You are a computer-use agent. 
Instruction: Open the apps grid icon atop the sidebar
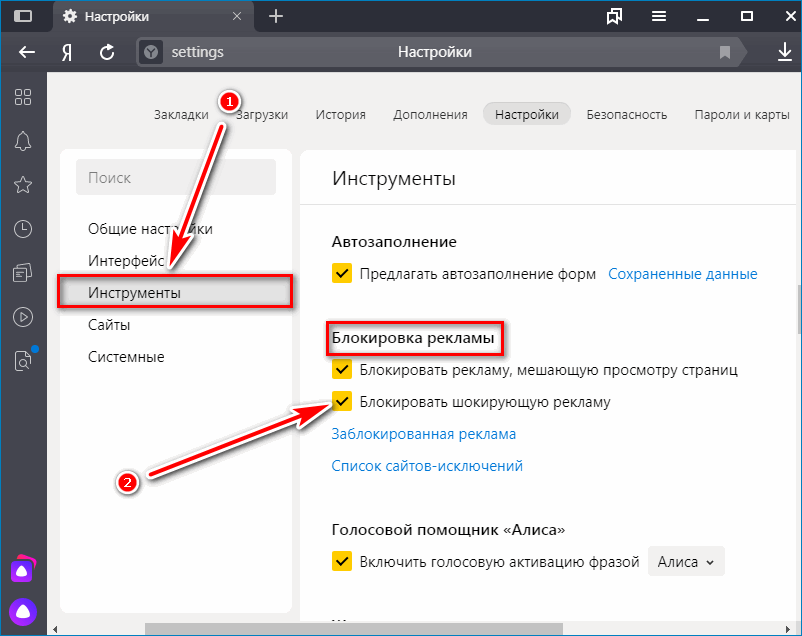[x=22, y=98]
